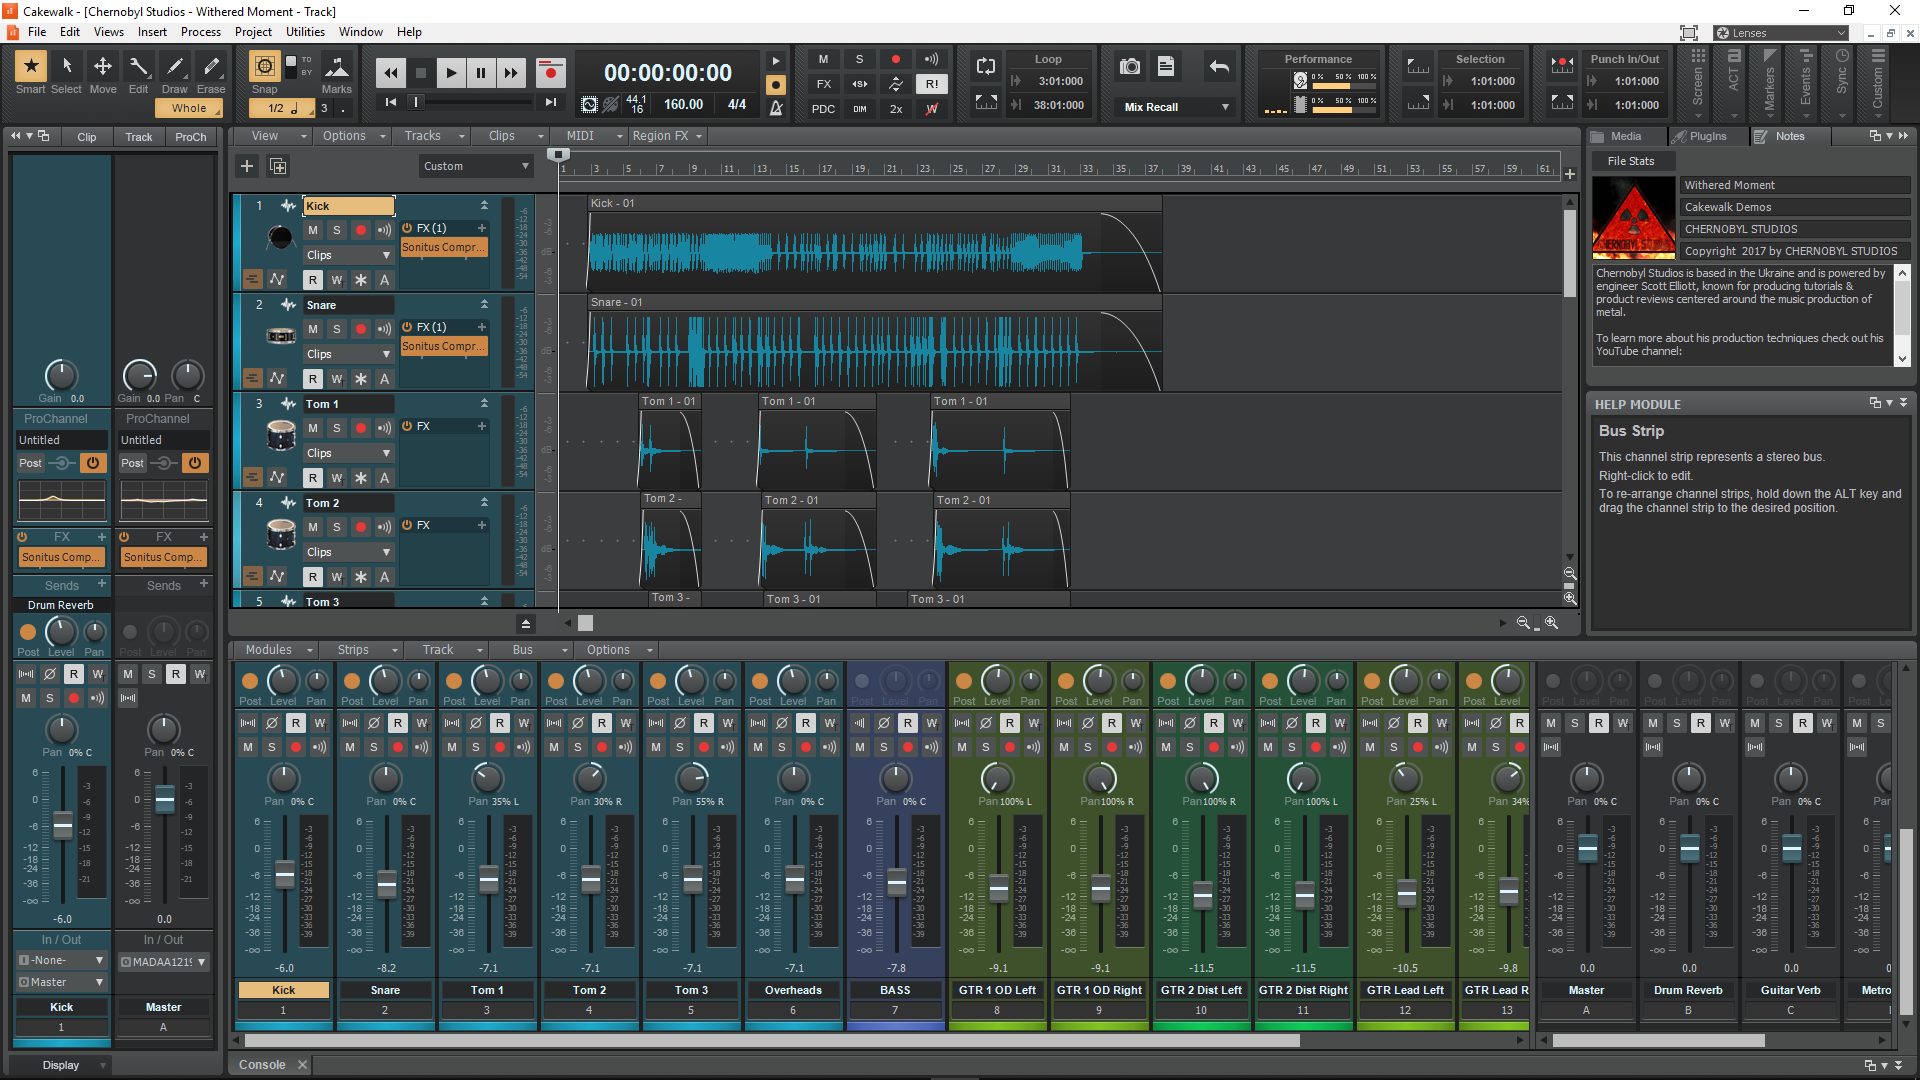Click the File Stats button
1920x1080 pixels.
(1631, 161)
